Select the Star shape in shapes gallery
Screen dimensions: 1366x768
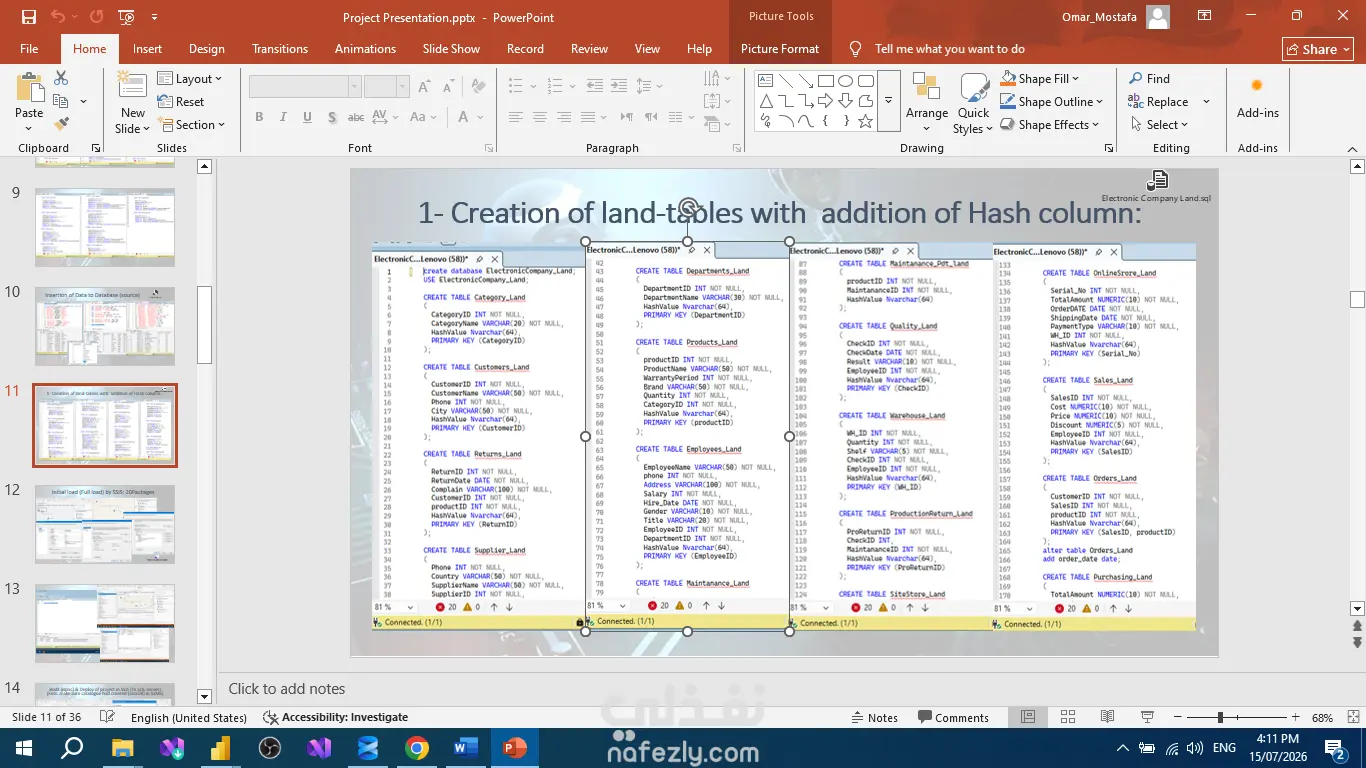(x=866, y=121)
